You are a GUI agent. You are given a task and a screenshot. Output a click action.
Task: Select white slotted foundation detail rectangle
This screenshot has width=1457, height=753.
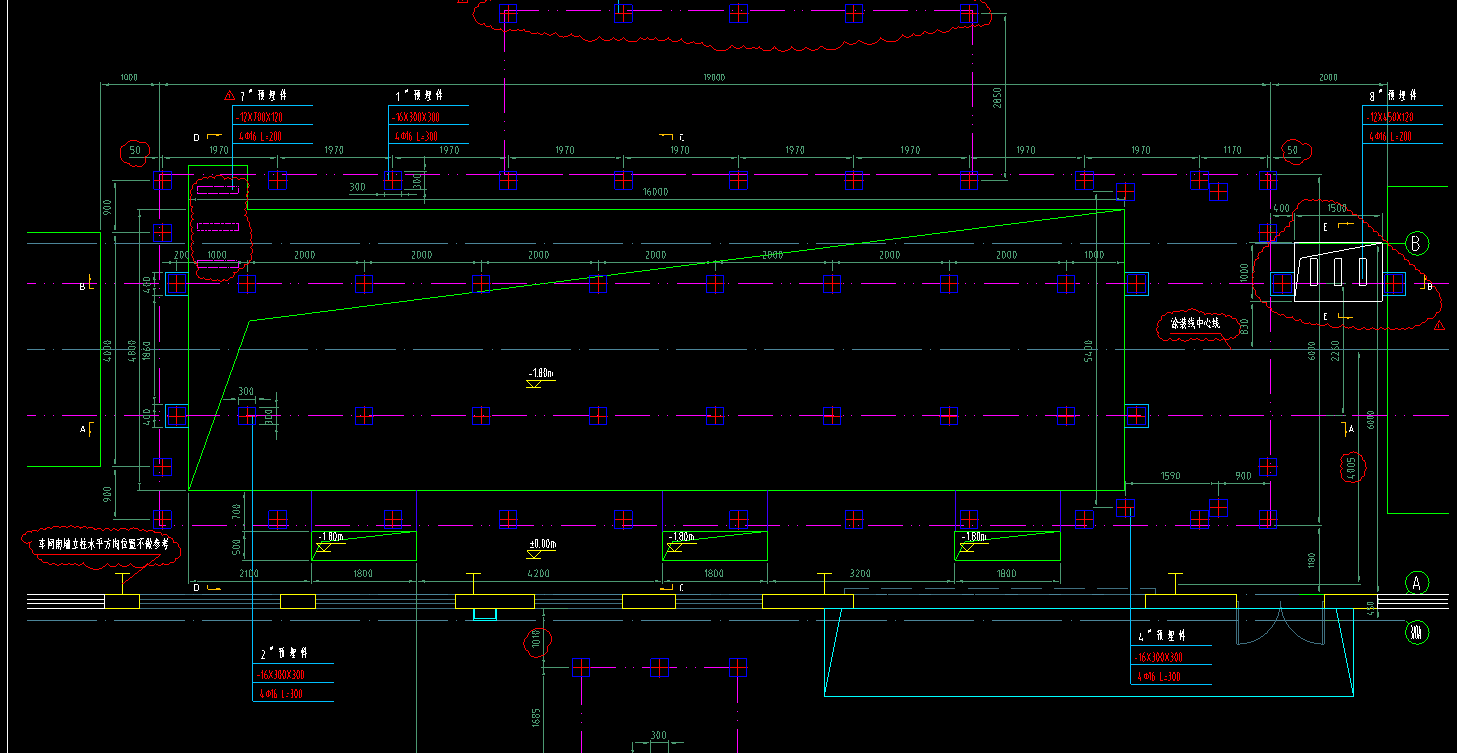click(1338, 272)
